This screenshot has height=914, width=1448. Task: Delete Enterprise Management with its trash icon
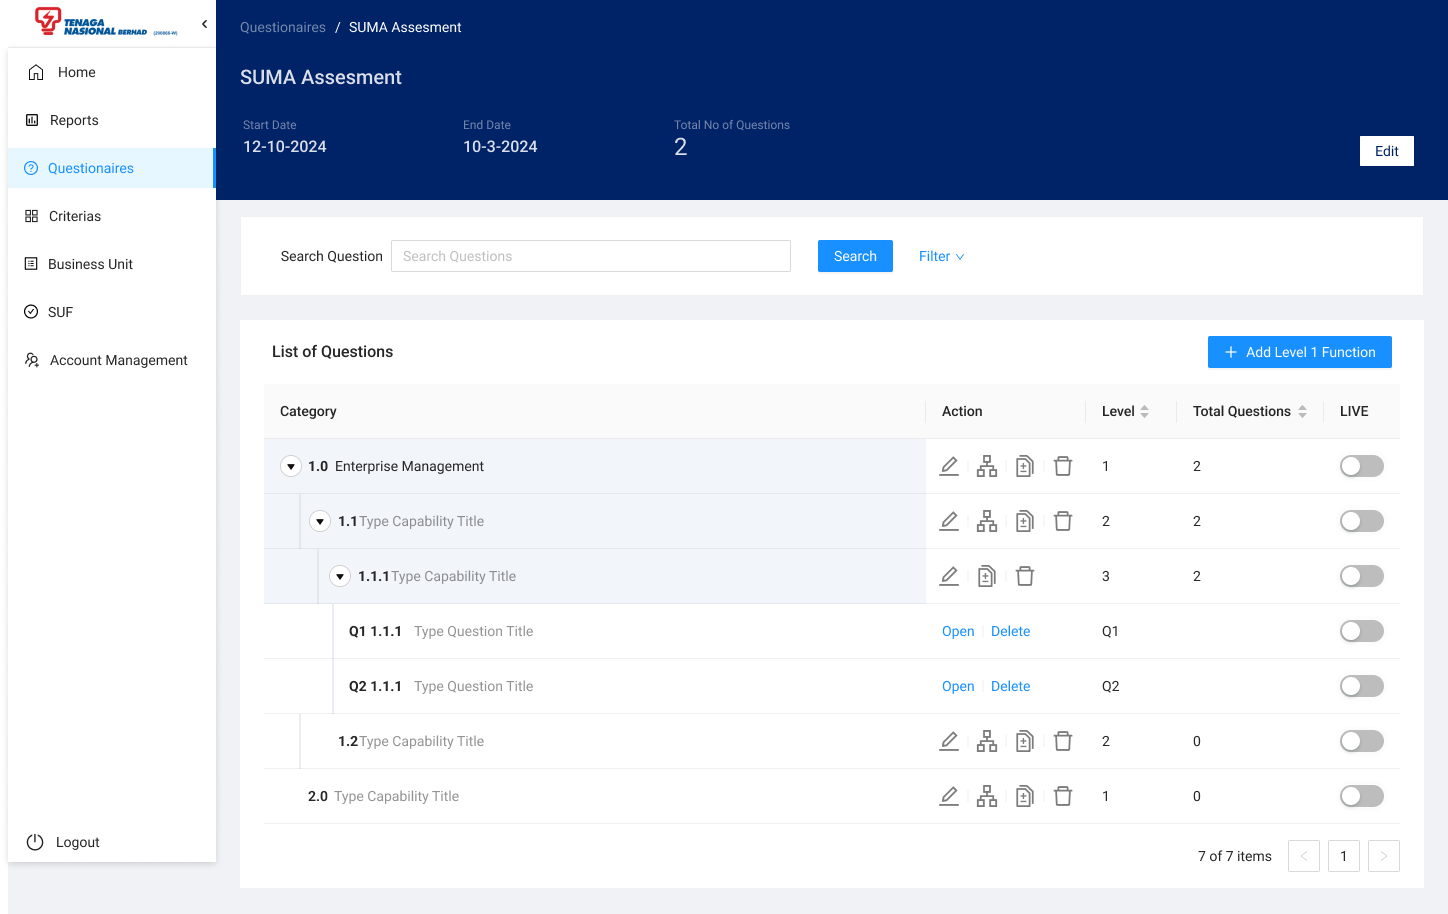(1063, 466)
